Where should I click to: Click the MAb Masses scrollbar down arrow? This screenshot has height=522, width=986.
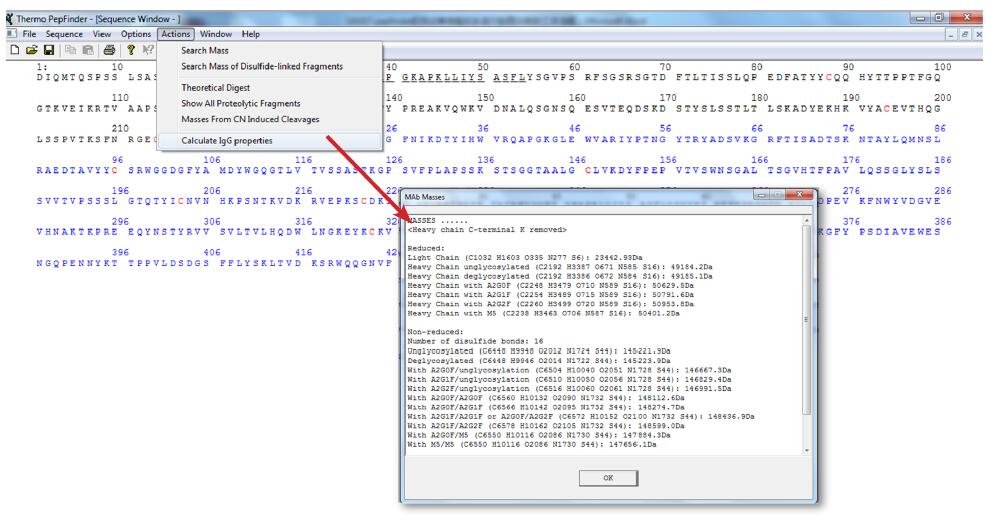806,450
